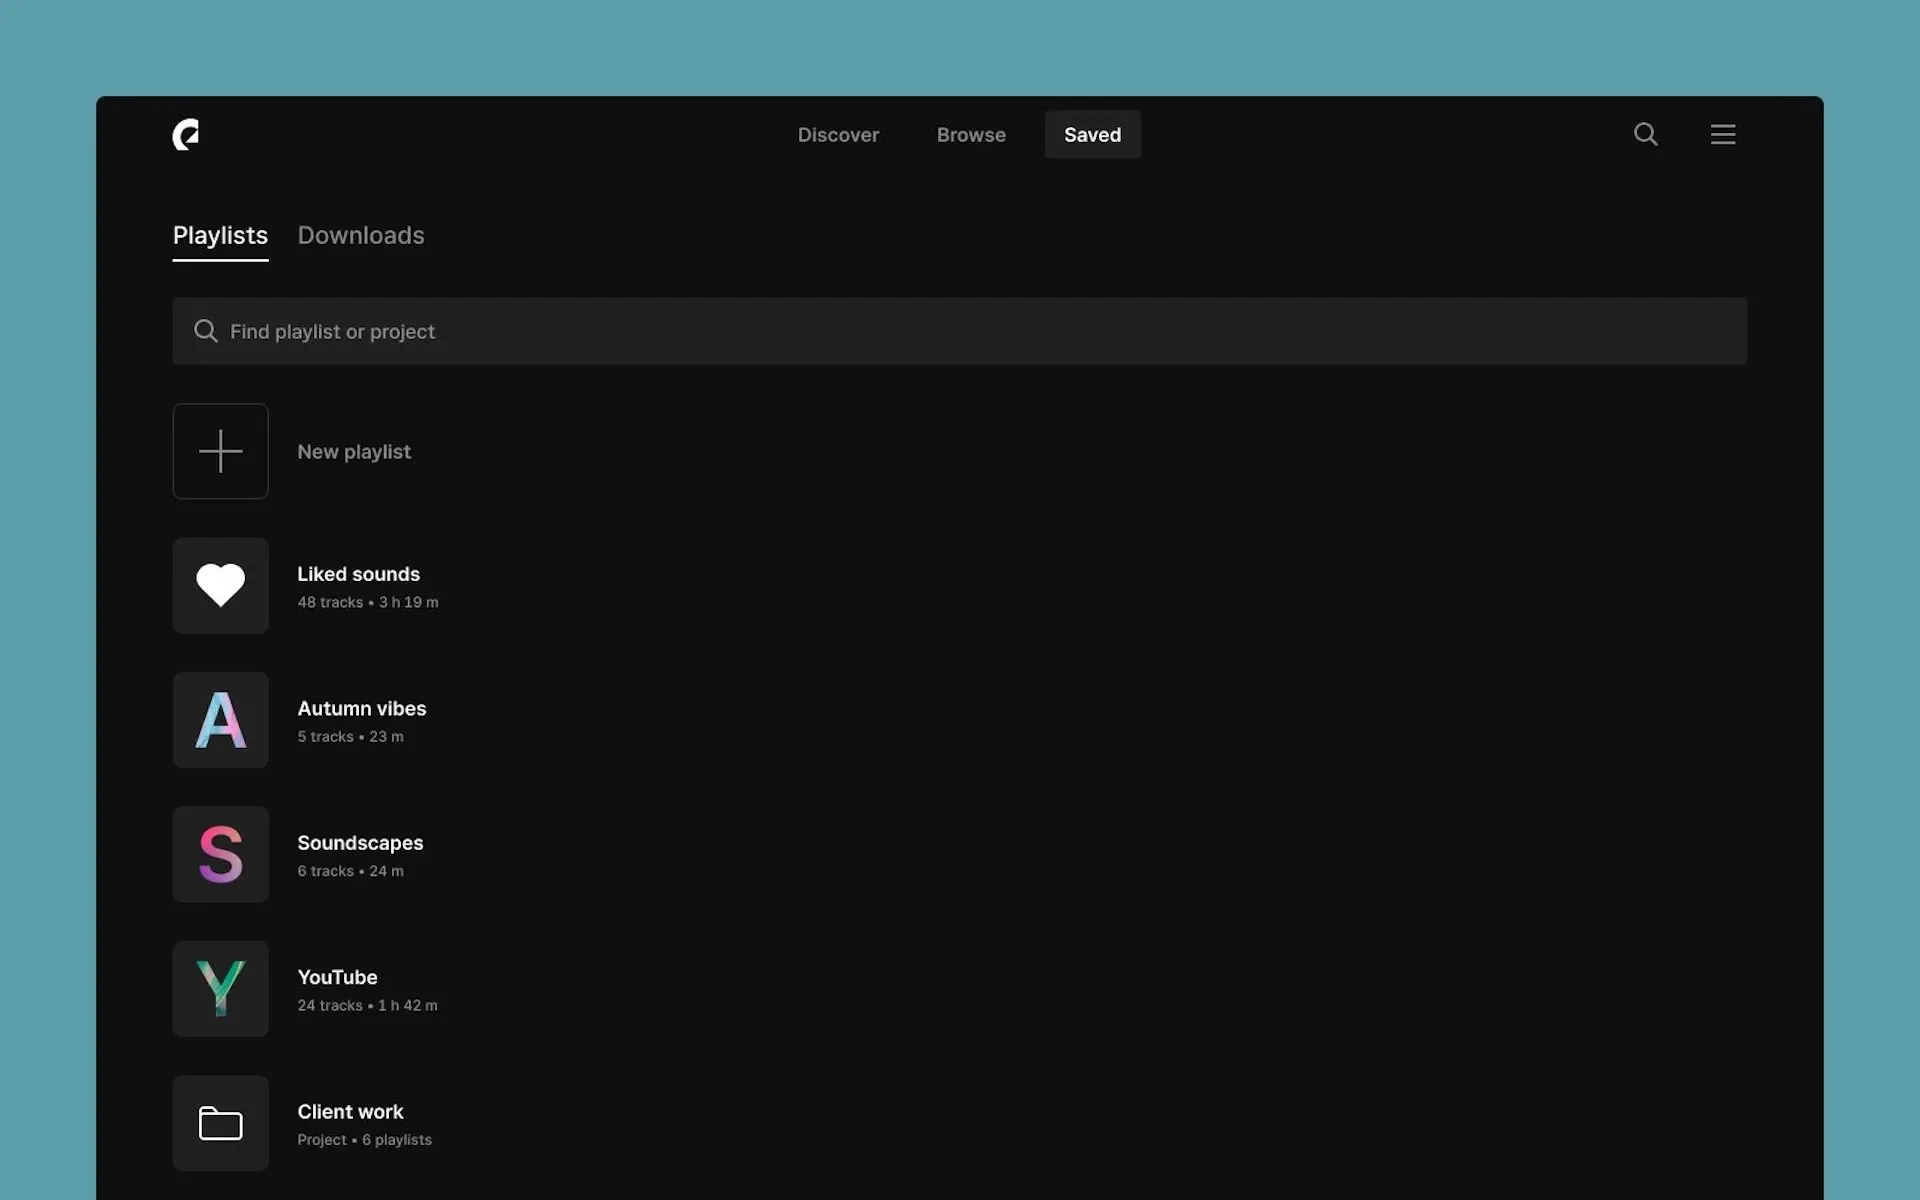The width and height of the screenshot is (1920, 1200).
Task: Open the Autumn vibes playlist title
Action: 361,708
